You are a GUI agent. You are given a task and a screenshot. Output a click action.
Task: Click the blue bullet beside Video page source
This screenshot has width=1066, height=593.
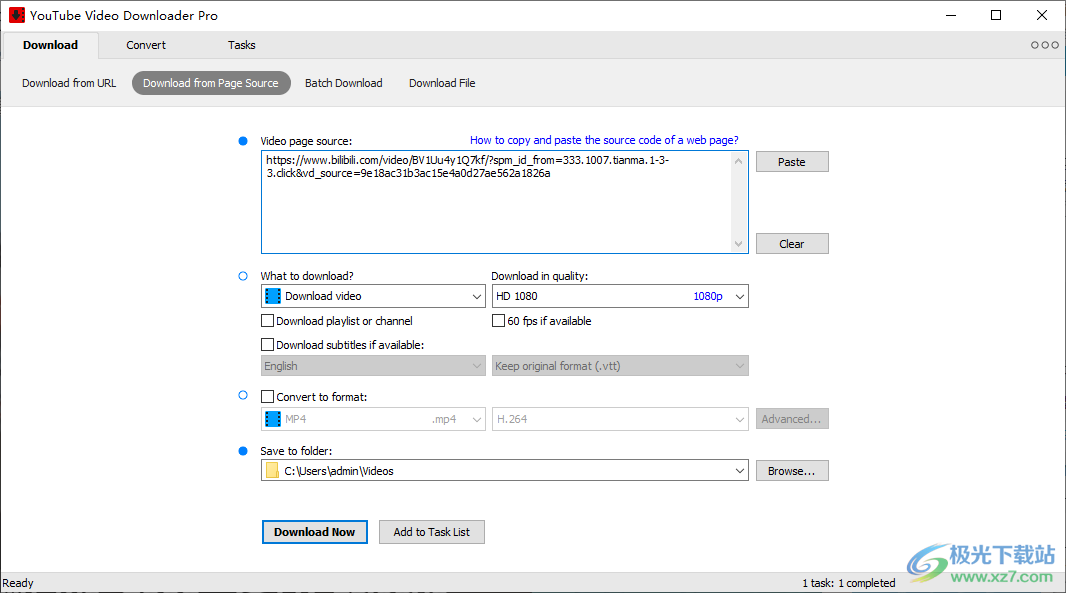243,141
